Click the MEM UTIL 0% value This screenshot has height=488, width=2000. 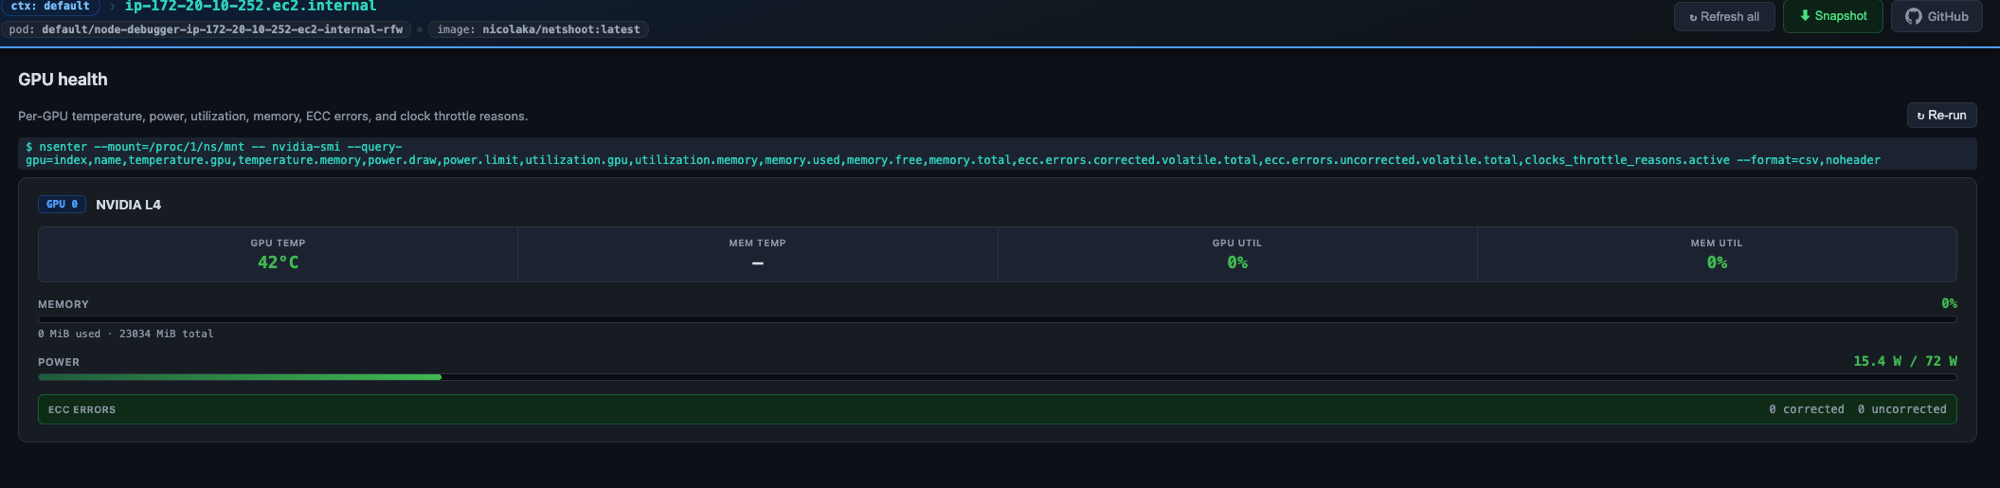click(x=1717, y=263)
